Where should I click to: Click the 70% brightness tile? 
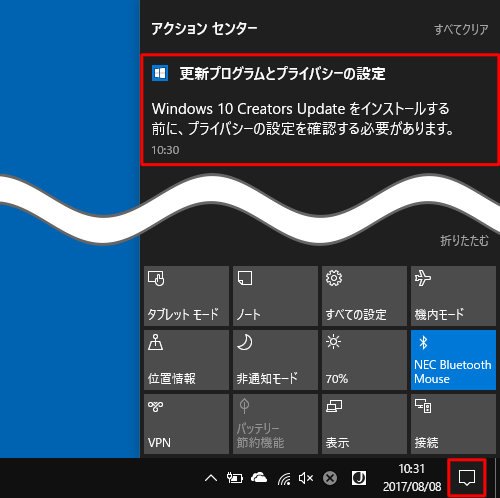click(364, 360)
